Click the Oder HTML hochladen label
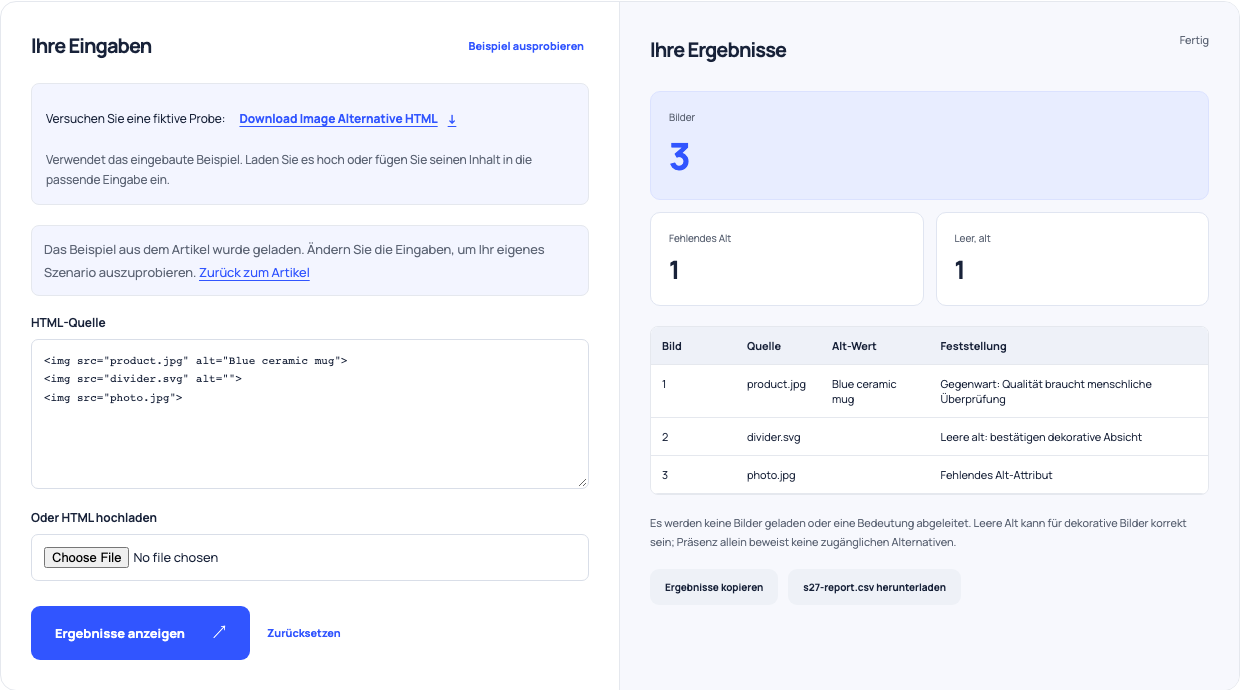The width and height of the screenshot is (1240, 691). pos(94,518)
